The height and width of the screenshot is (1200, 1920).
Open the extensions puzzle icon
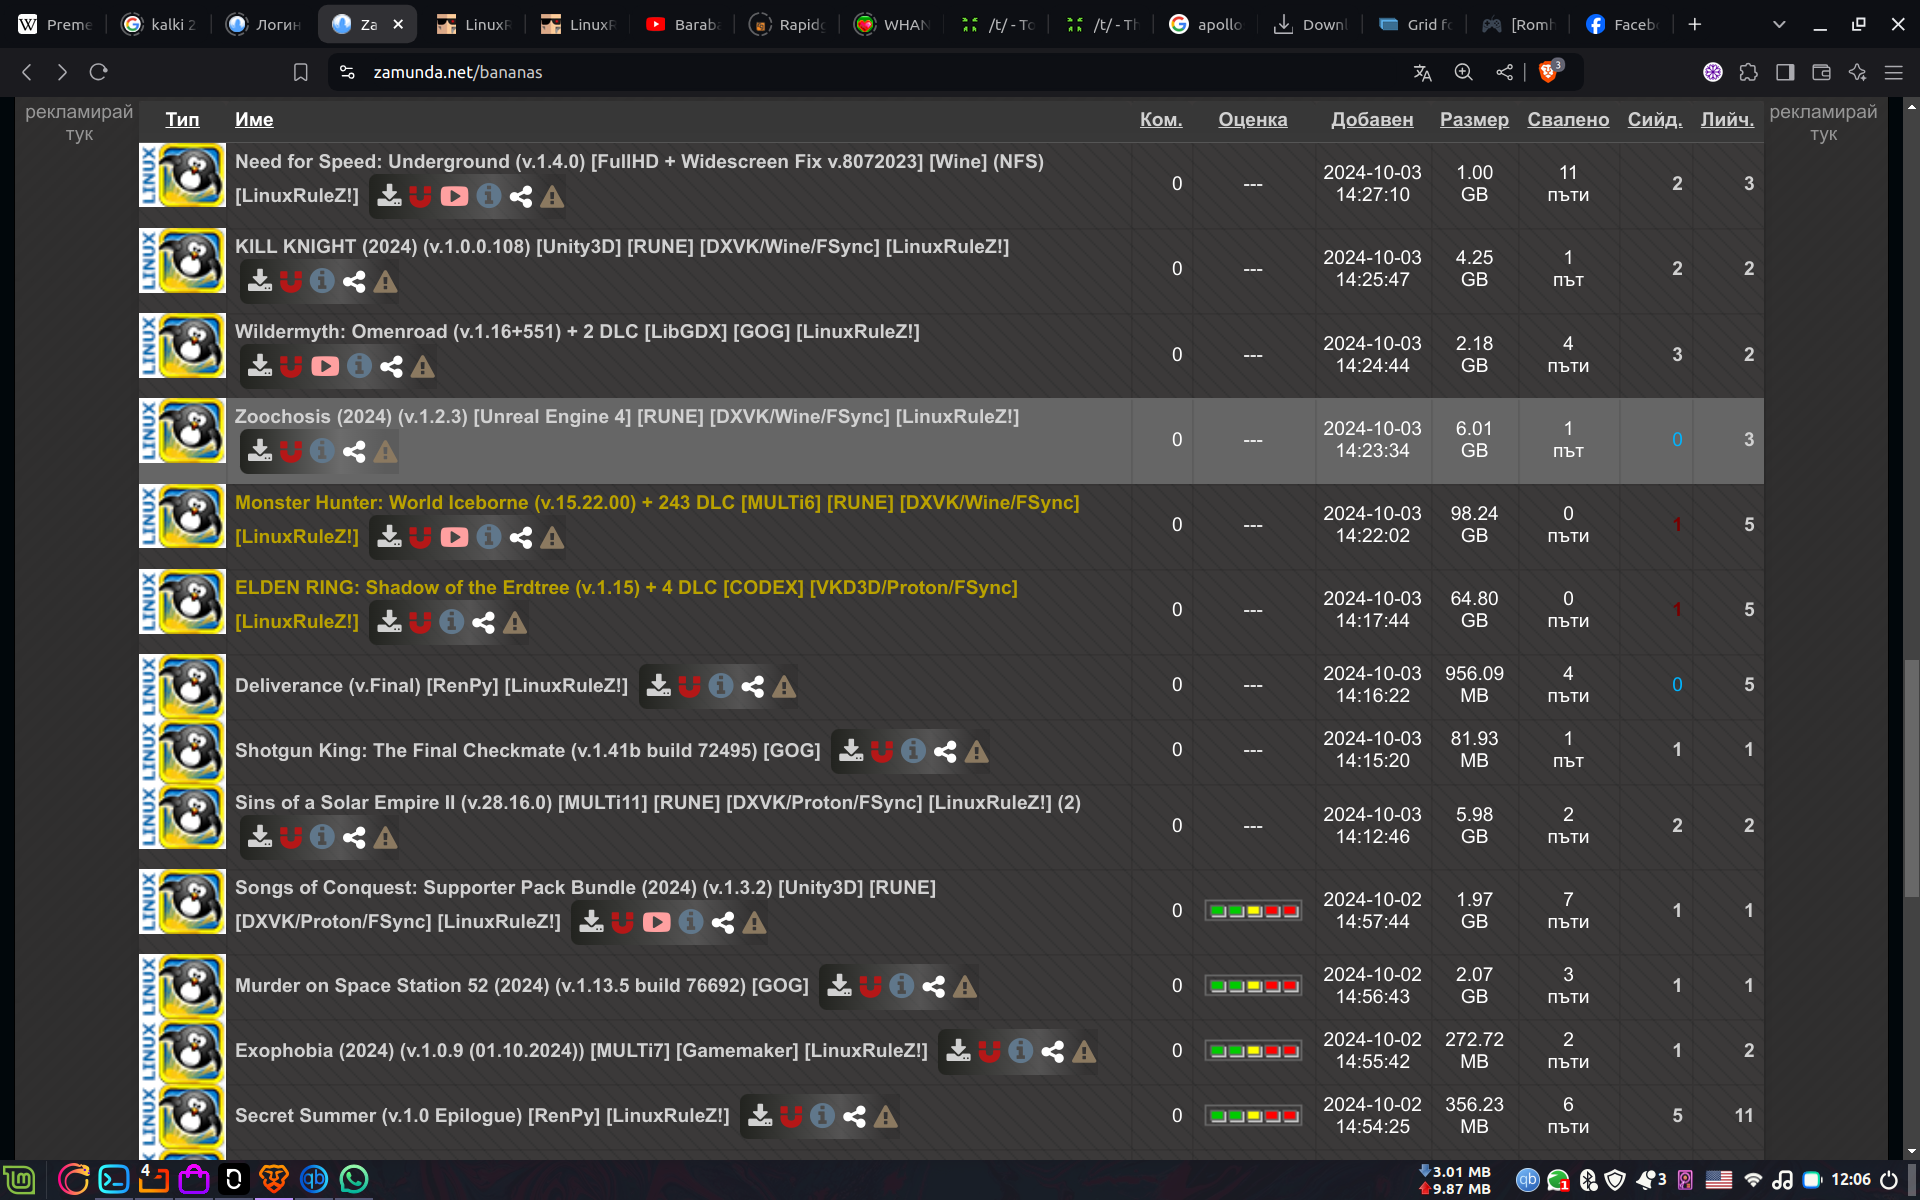coord(1748,72)
